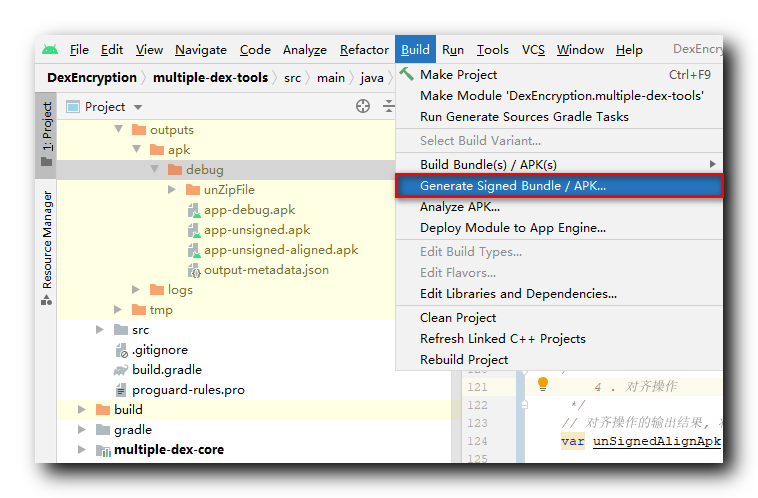Open the Run menu
This screenshot has width=758, height=498.
(453, 49)
